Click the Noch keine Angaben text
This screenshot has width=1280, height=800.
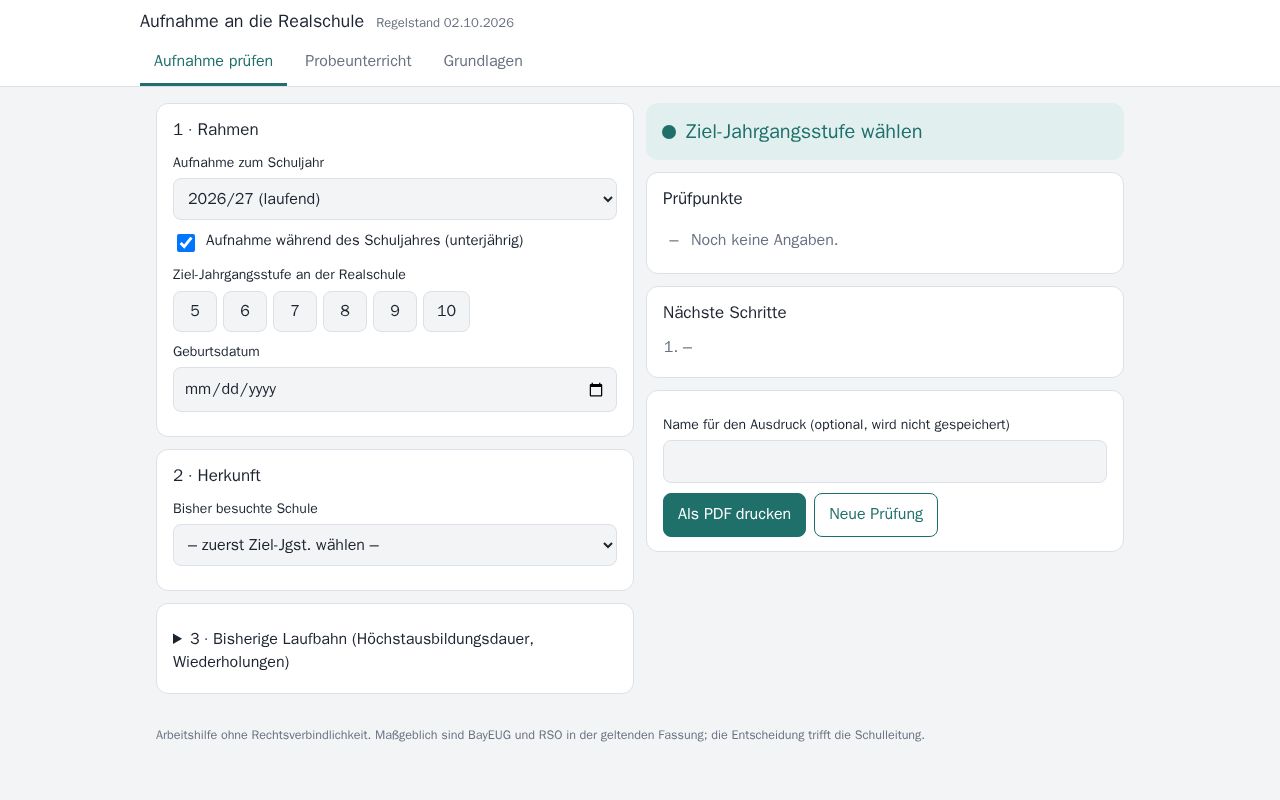coord(764,240)
